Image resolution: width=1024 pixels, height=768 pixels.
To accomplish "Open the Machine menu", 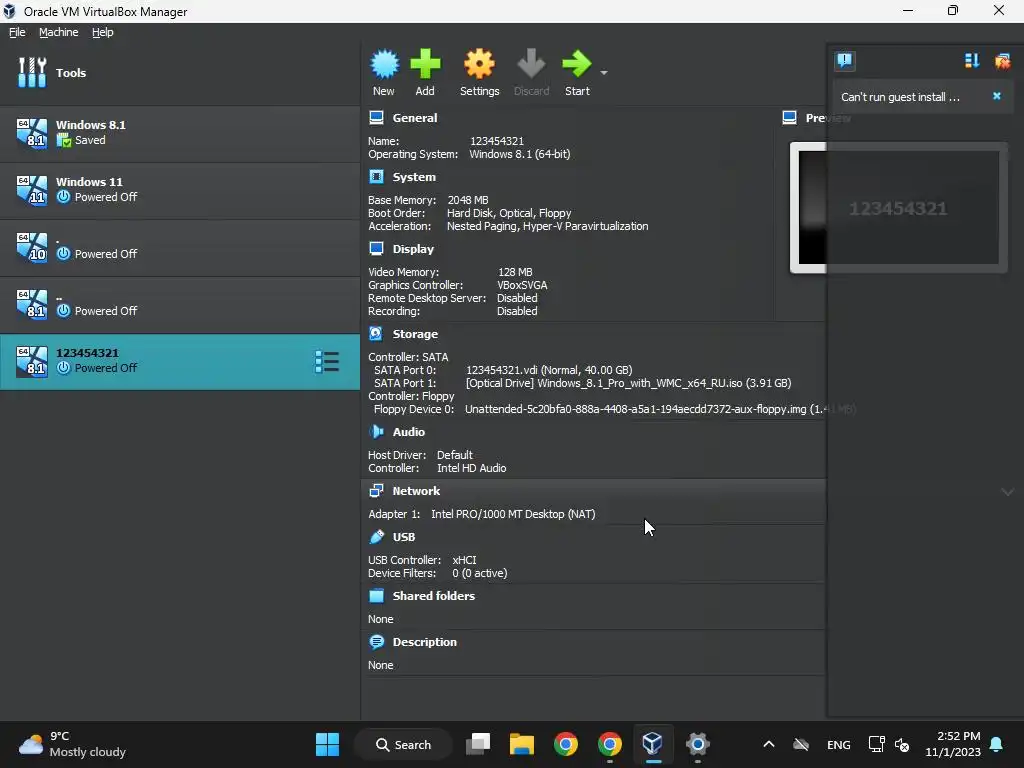I will coord(58,32).
